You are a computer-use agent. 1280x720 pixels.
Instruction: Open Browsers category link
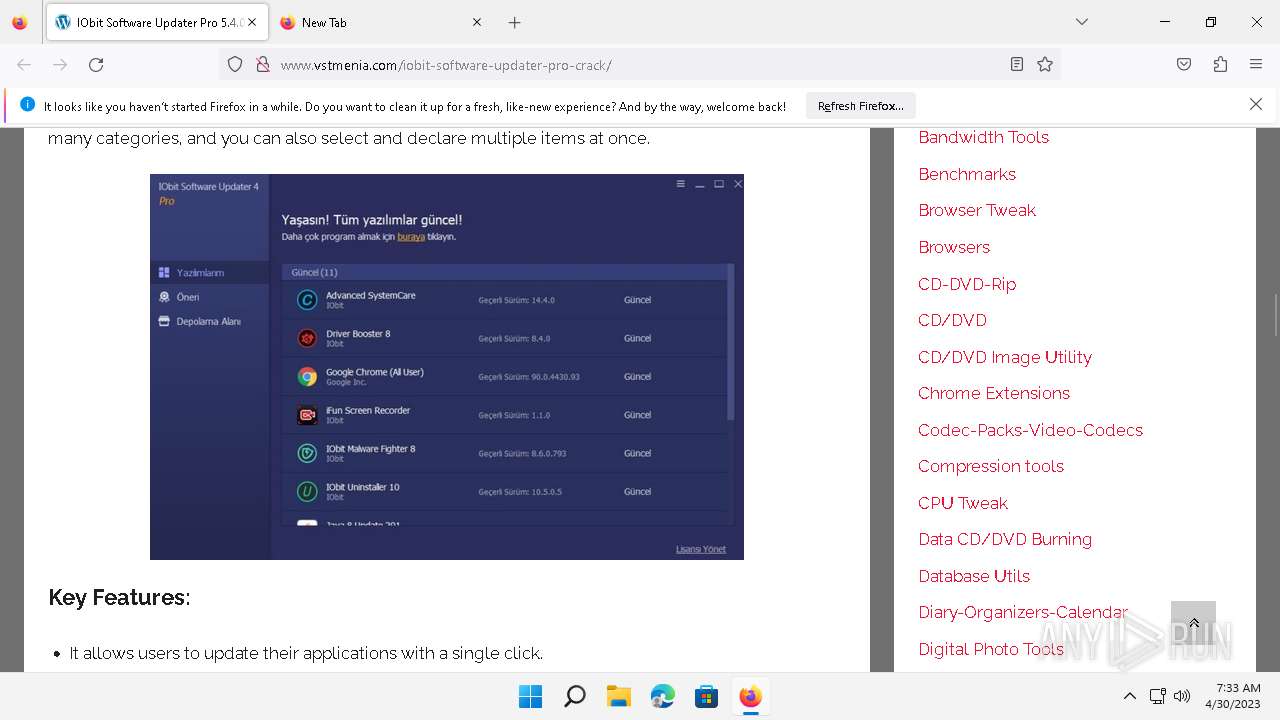click(954, 247)
